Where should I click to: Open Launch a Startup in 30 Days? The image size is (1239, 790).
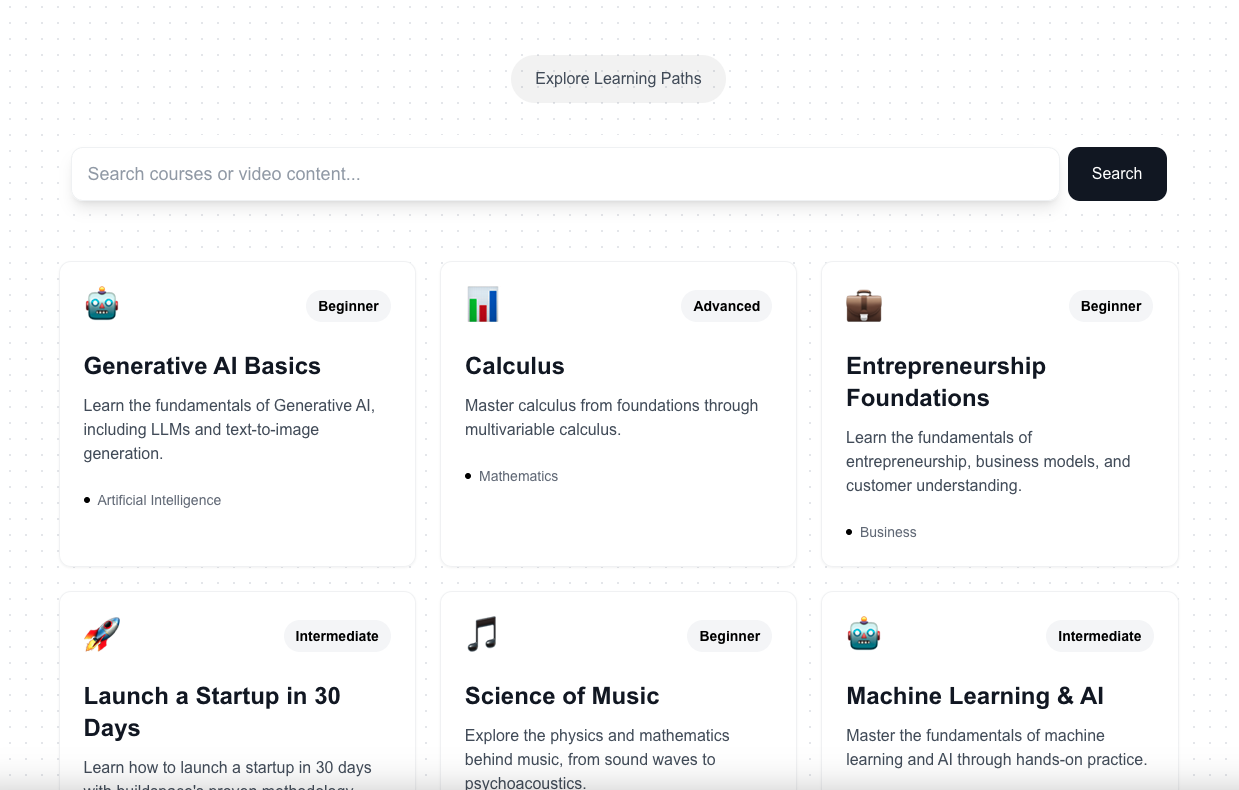[212, 712]
